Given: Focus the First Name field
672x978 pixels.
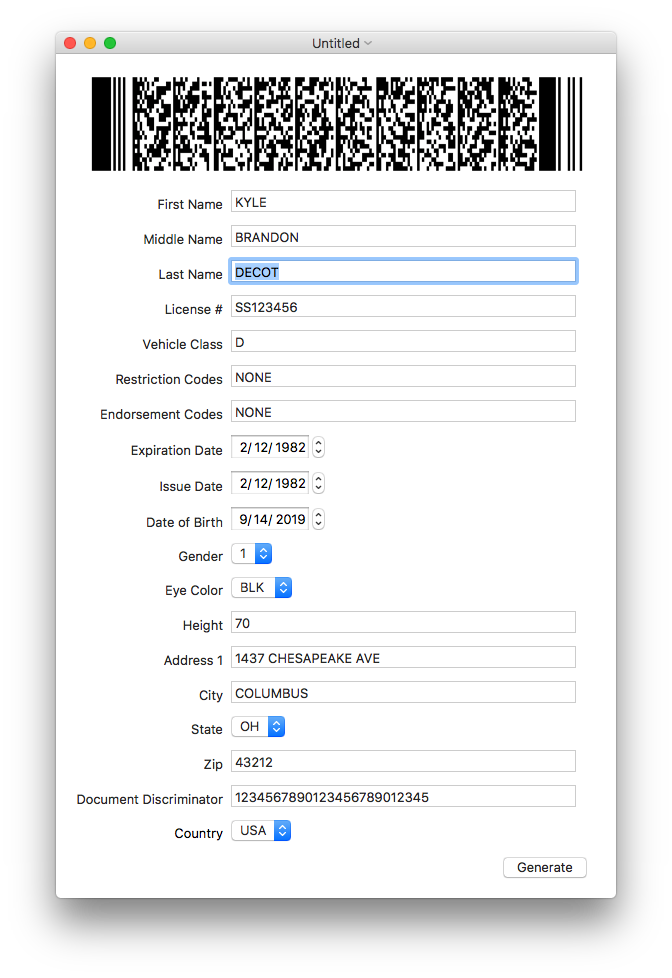Looking at the screenshot, I should tap(403, 202).
